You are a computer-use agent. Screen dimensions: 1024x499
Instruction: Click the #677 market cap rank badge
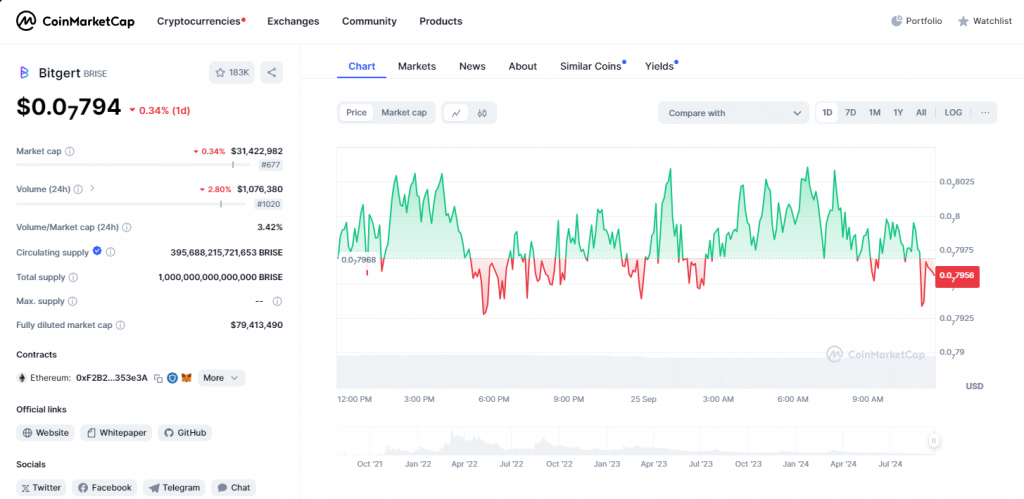[270, 165]
